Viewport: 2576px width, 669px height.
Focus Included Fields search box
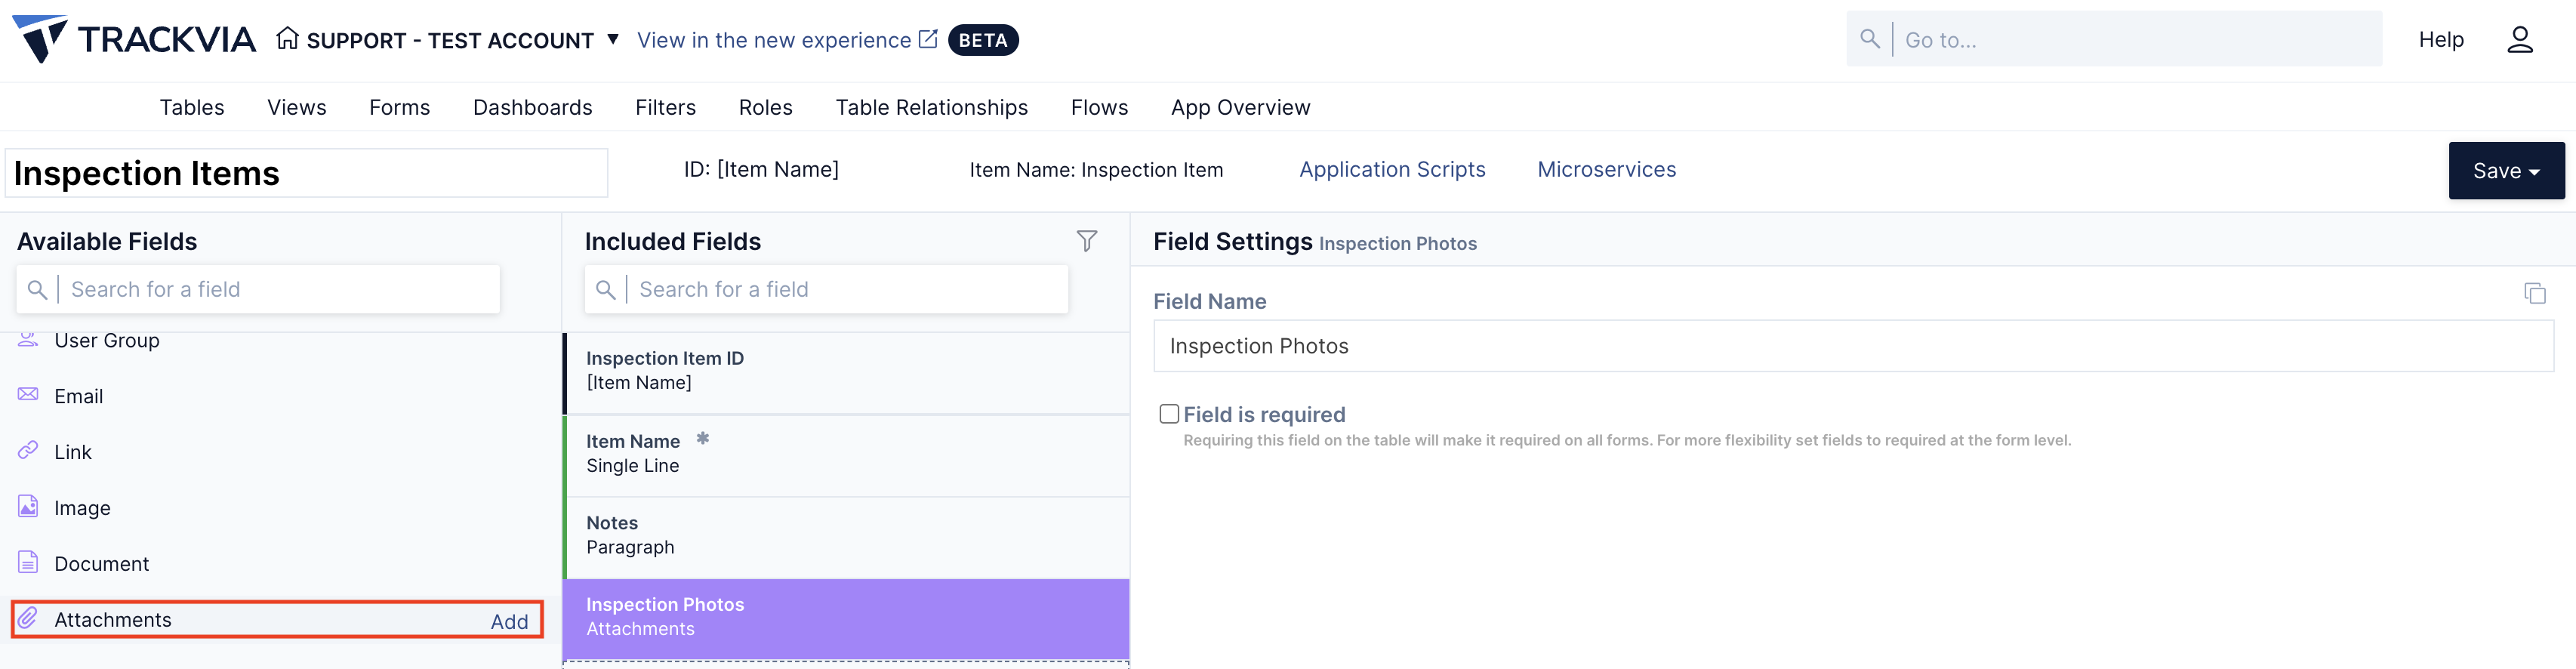(x=826, y=289)
